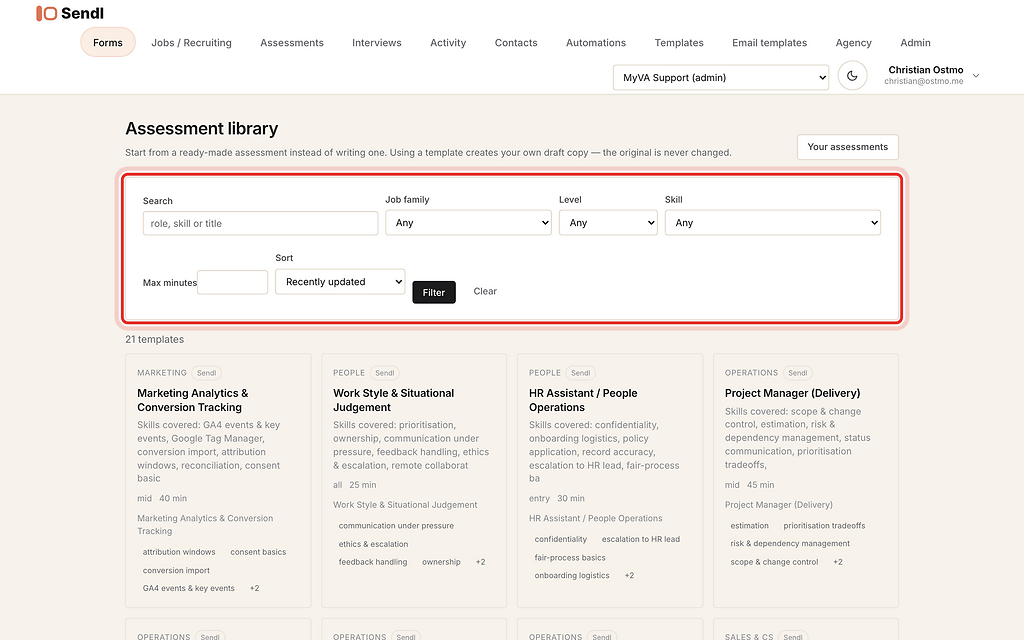Go to Email templates
Viewport: 1024px width, 640px height.
click(769, 42)
